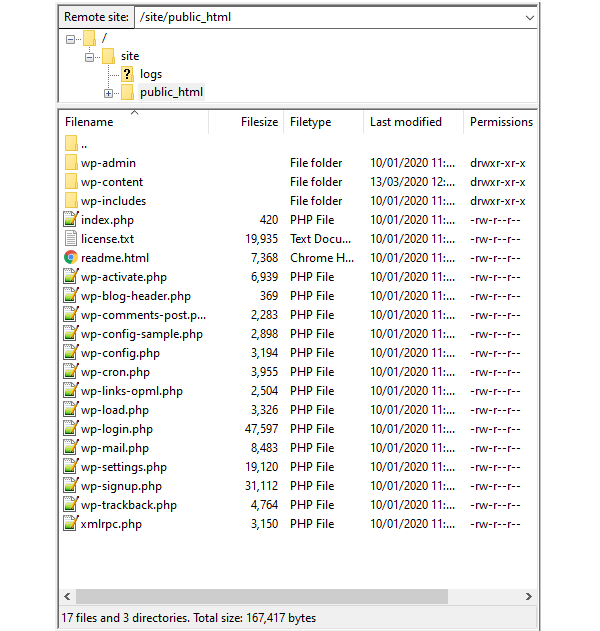
Task: Sort by the Filesize column header
Action: coord(246,122)
